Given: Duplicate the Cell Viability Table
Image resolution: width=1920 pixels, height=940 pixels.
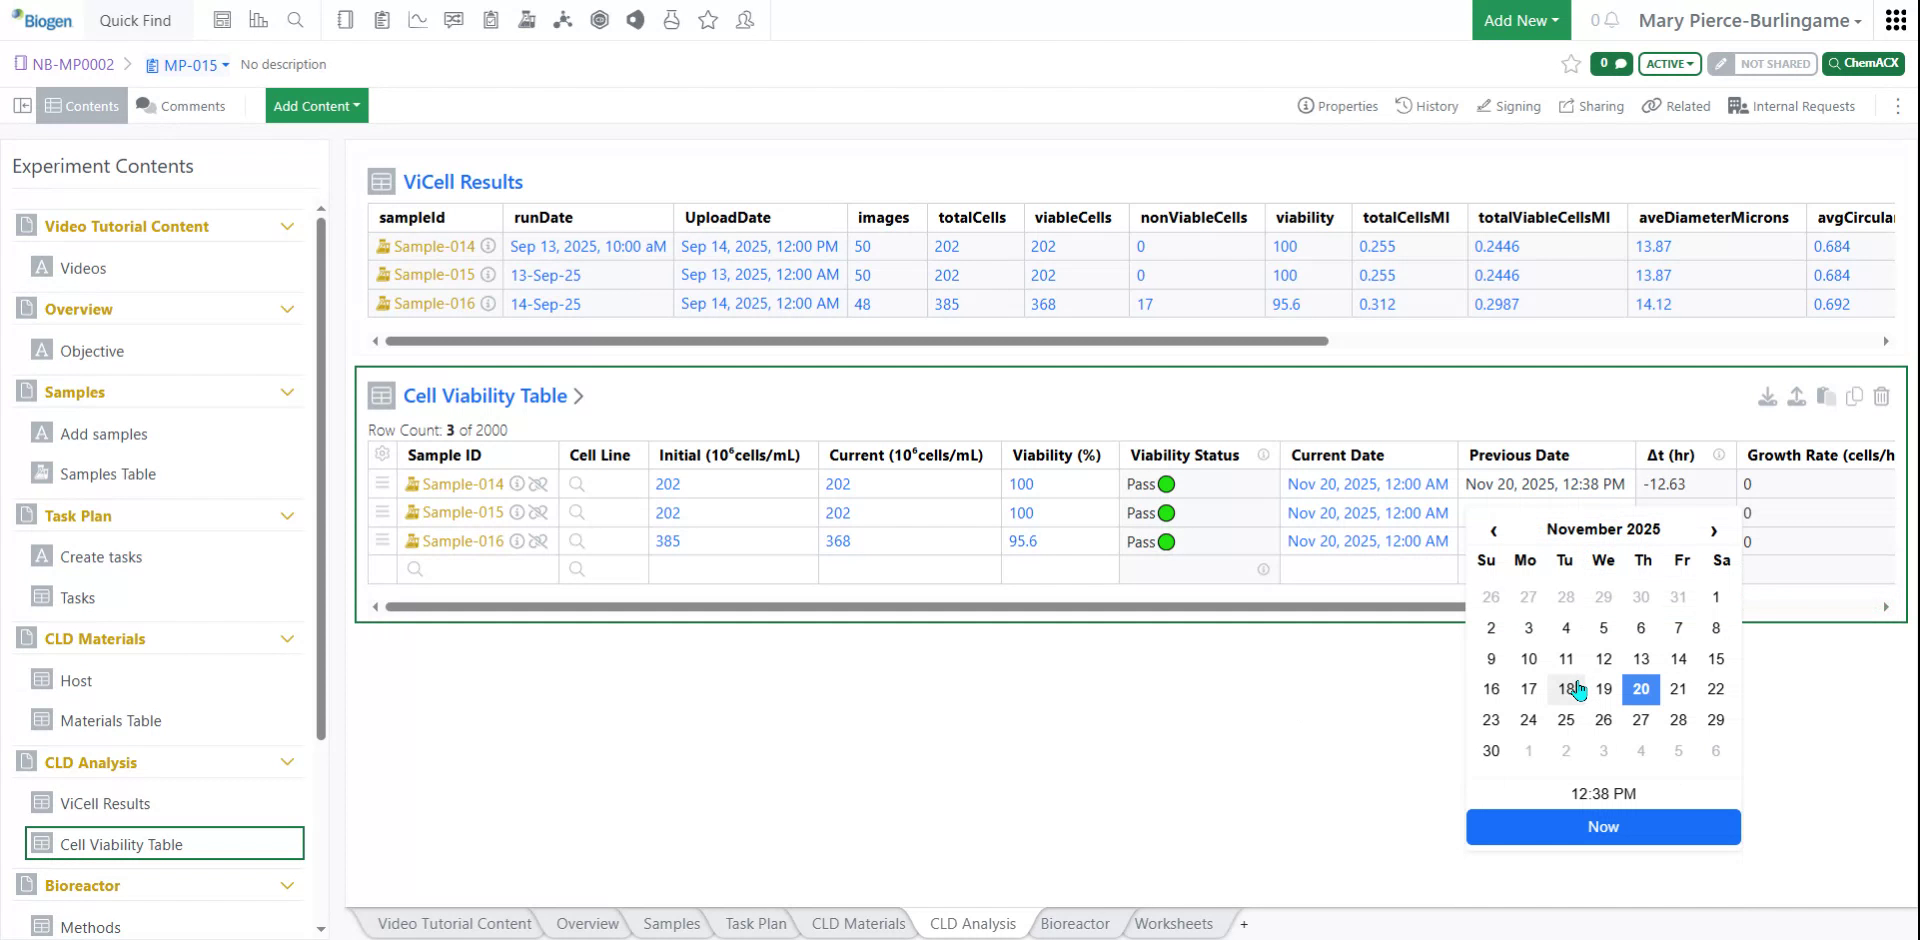Looking at the screenshot, I should 1855,396.
